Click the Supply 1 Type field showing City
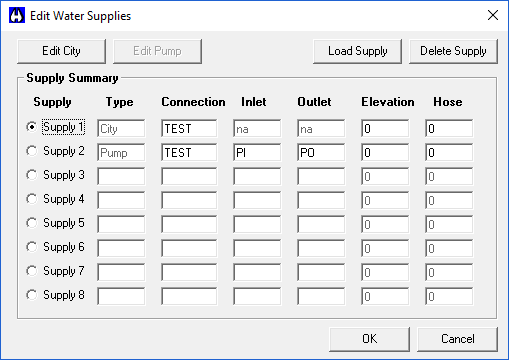The height and width of the screenshot is (360, 509). coord(121,128)
